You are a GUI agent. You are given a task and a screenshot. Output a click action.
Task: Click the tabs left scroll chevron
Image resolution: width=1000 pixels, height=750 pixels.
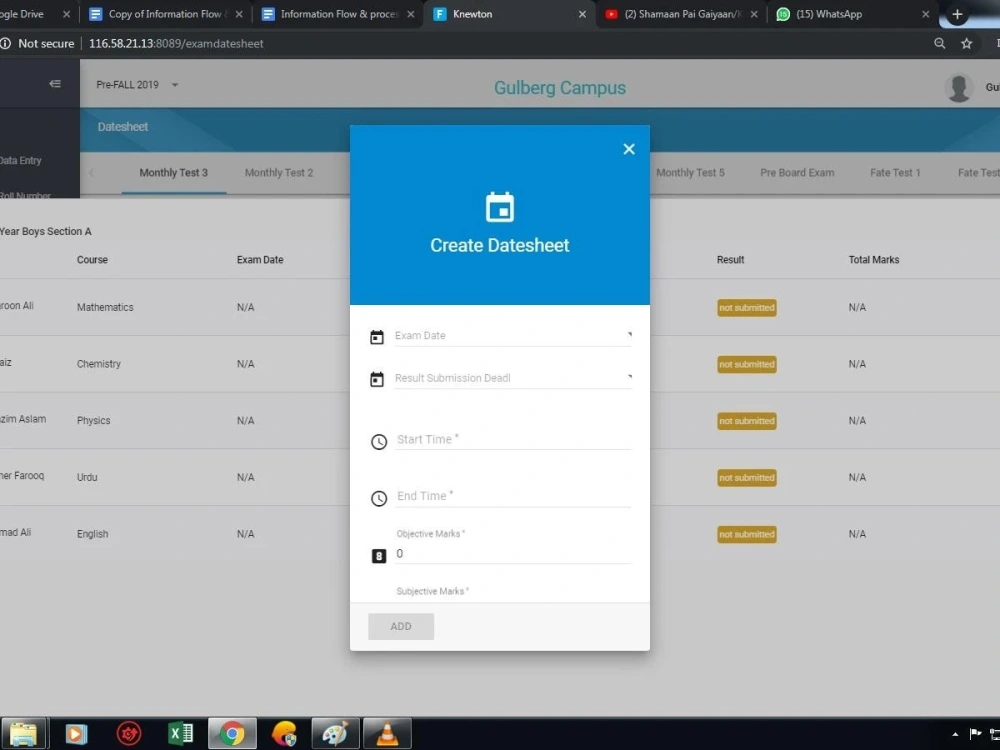coord(91,173)
